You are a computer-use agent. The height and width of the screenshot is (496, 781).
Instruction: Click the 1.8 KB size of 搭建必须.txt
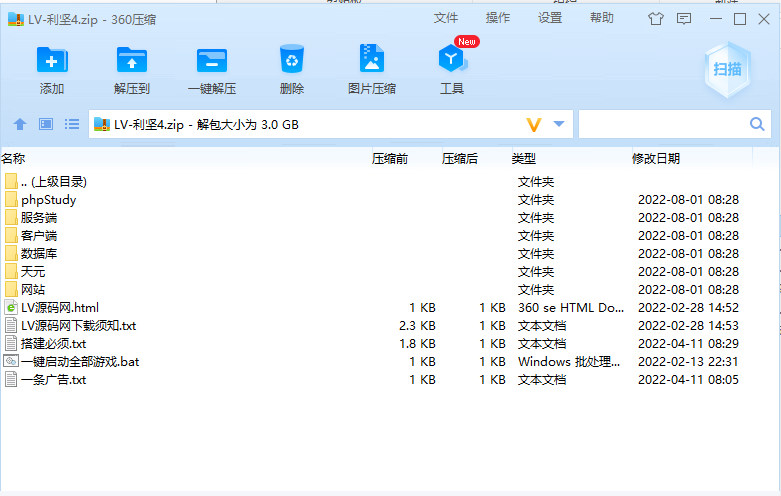(x=417, y=344)
